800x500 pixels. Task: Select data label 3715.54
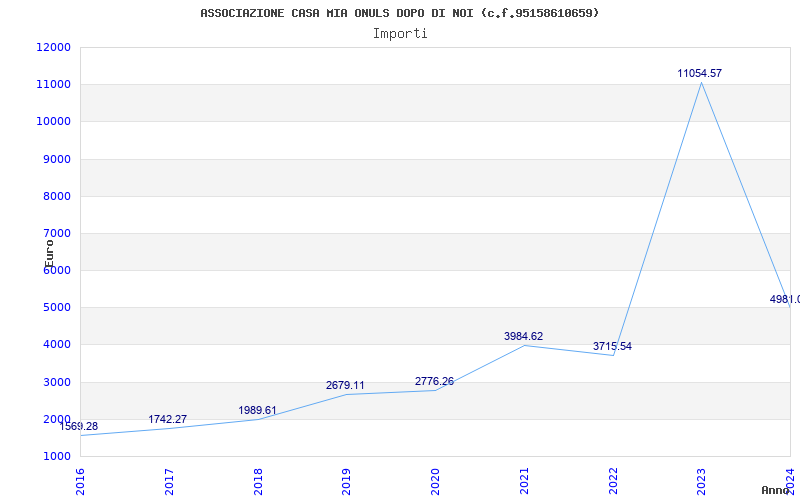(612, 347)
